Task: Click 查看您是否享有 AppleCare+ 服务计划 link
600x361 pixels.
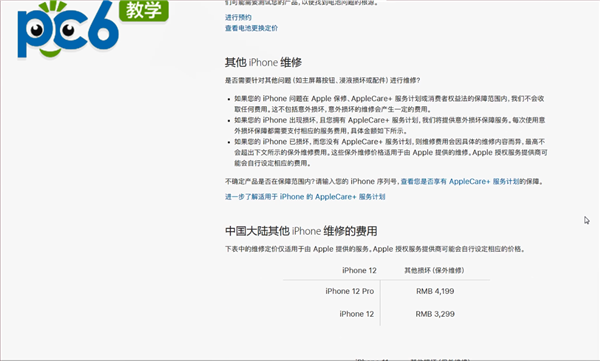Action: coord(460,181)
